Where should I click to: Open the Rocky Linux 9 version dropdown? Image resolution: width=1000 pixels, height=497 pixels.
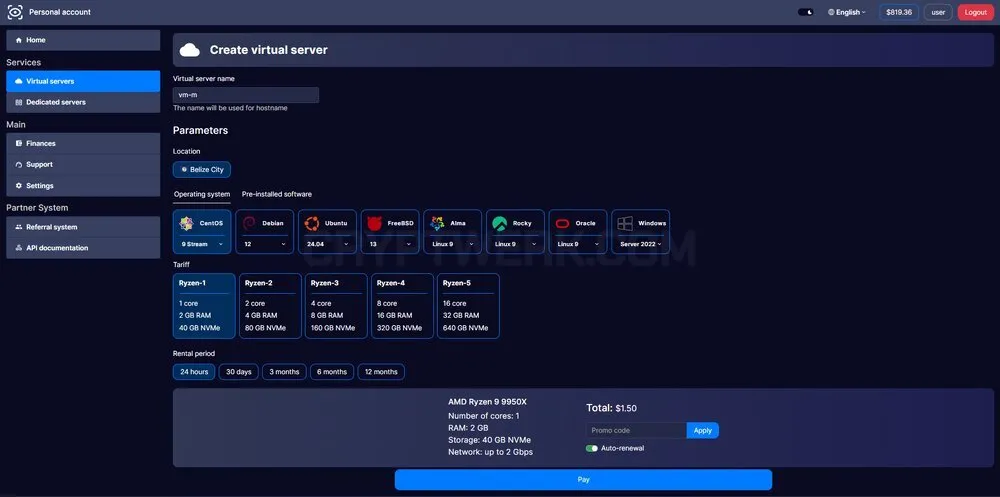(x=514, y=244)
